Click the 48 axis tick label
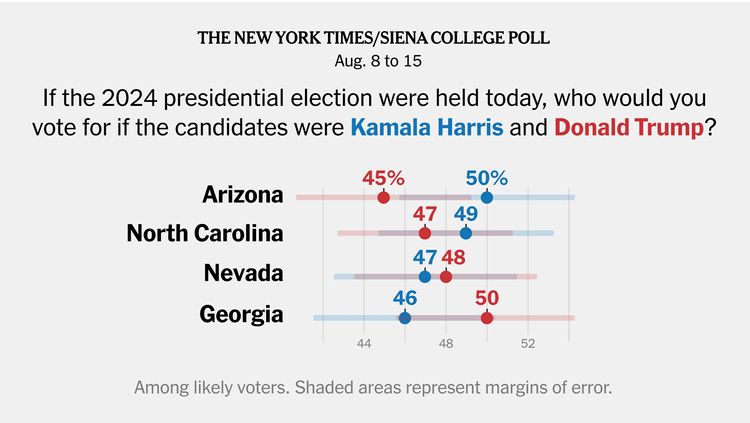 coord(446,344)
